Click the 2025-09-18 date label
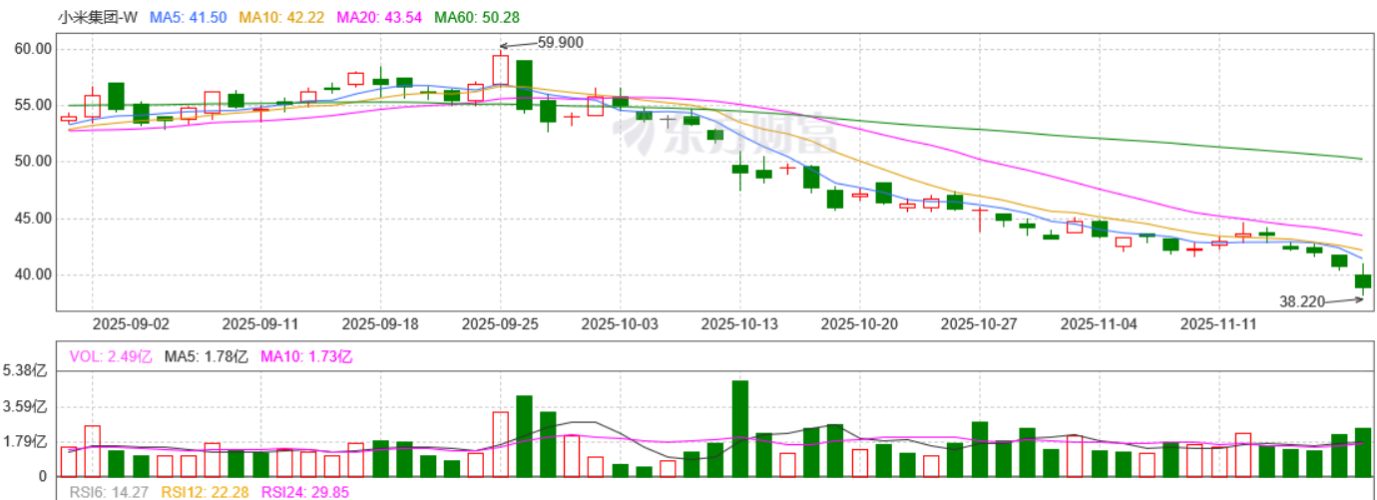The height and width of the screenshot is (500, 1377). tap(379, 324)
